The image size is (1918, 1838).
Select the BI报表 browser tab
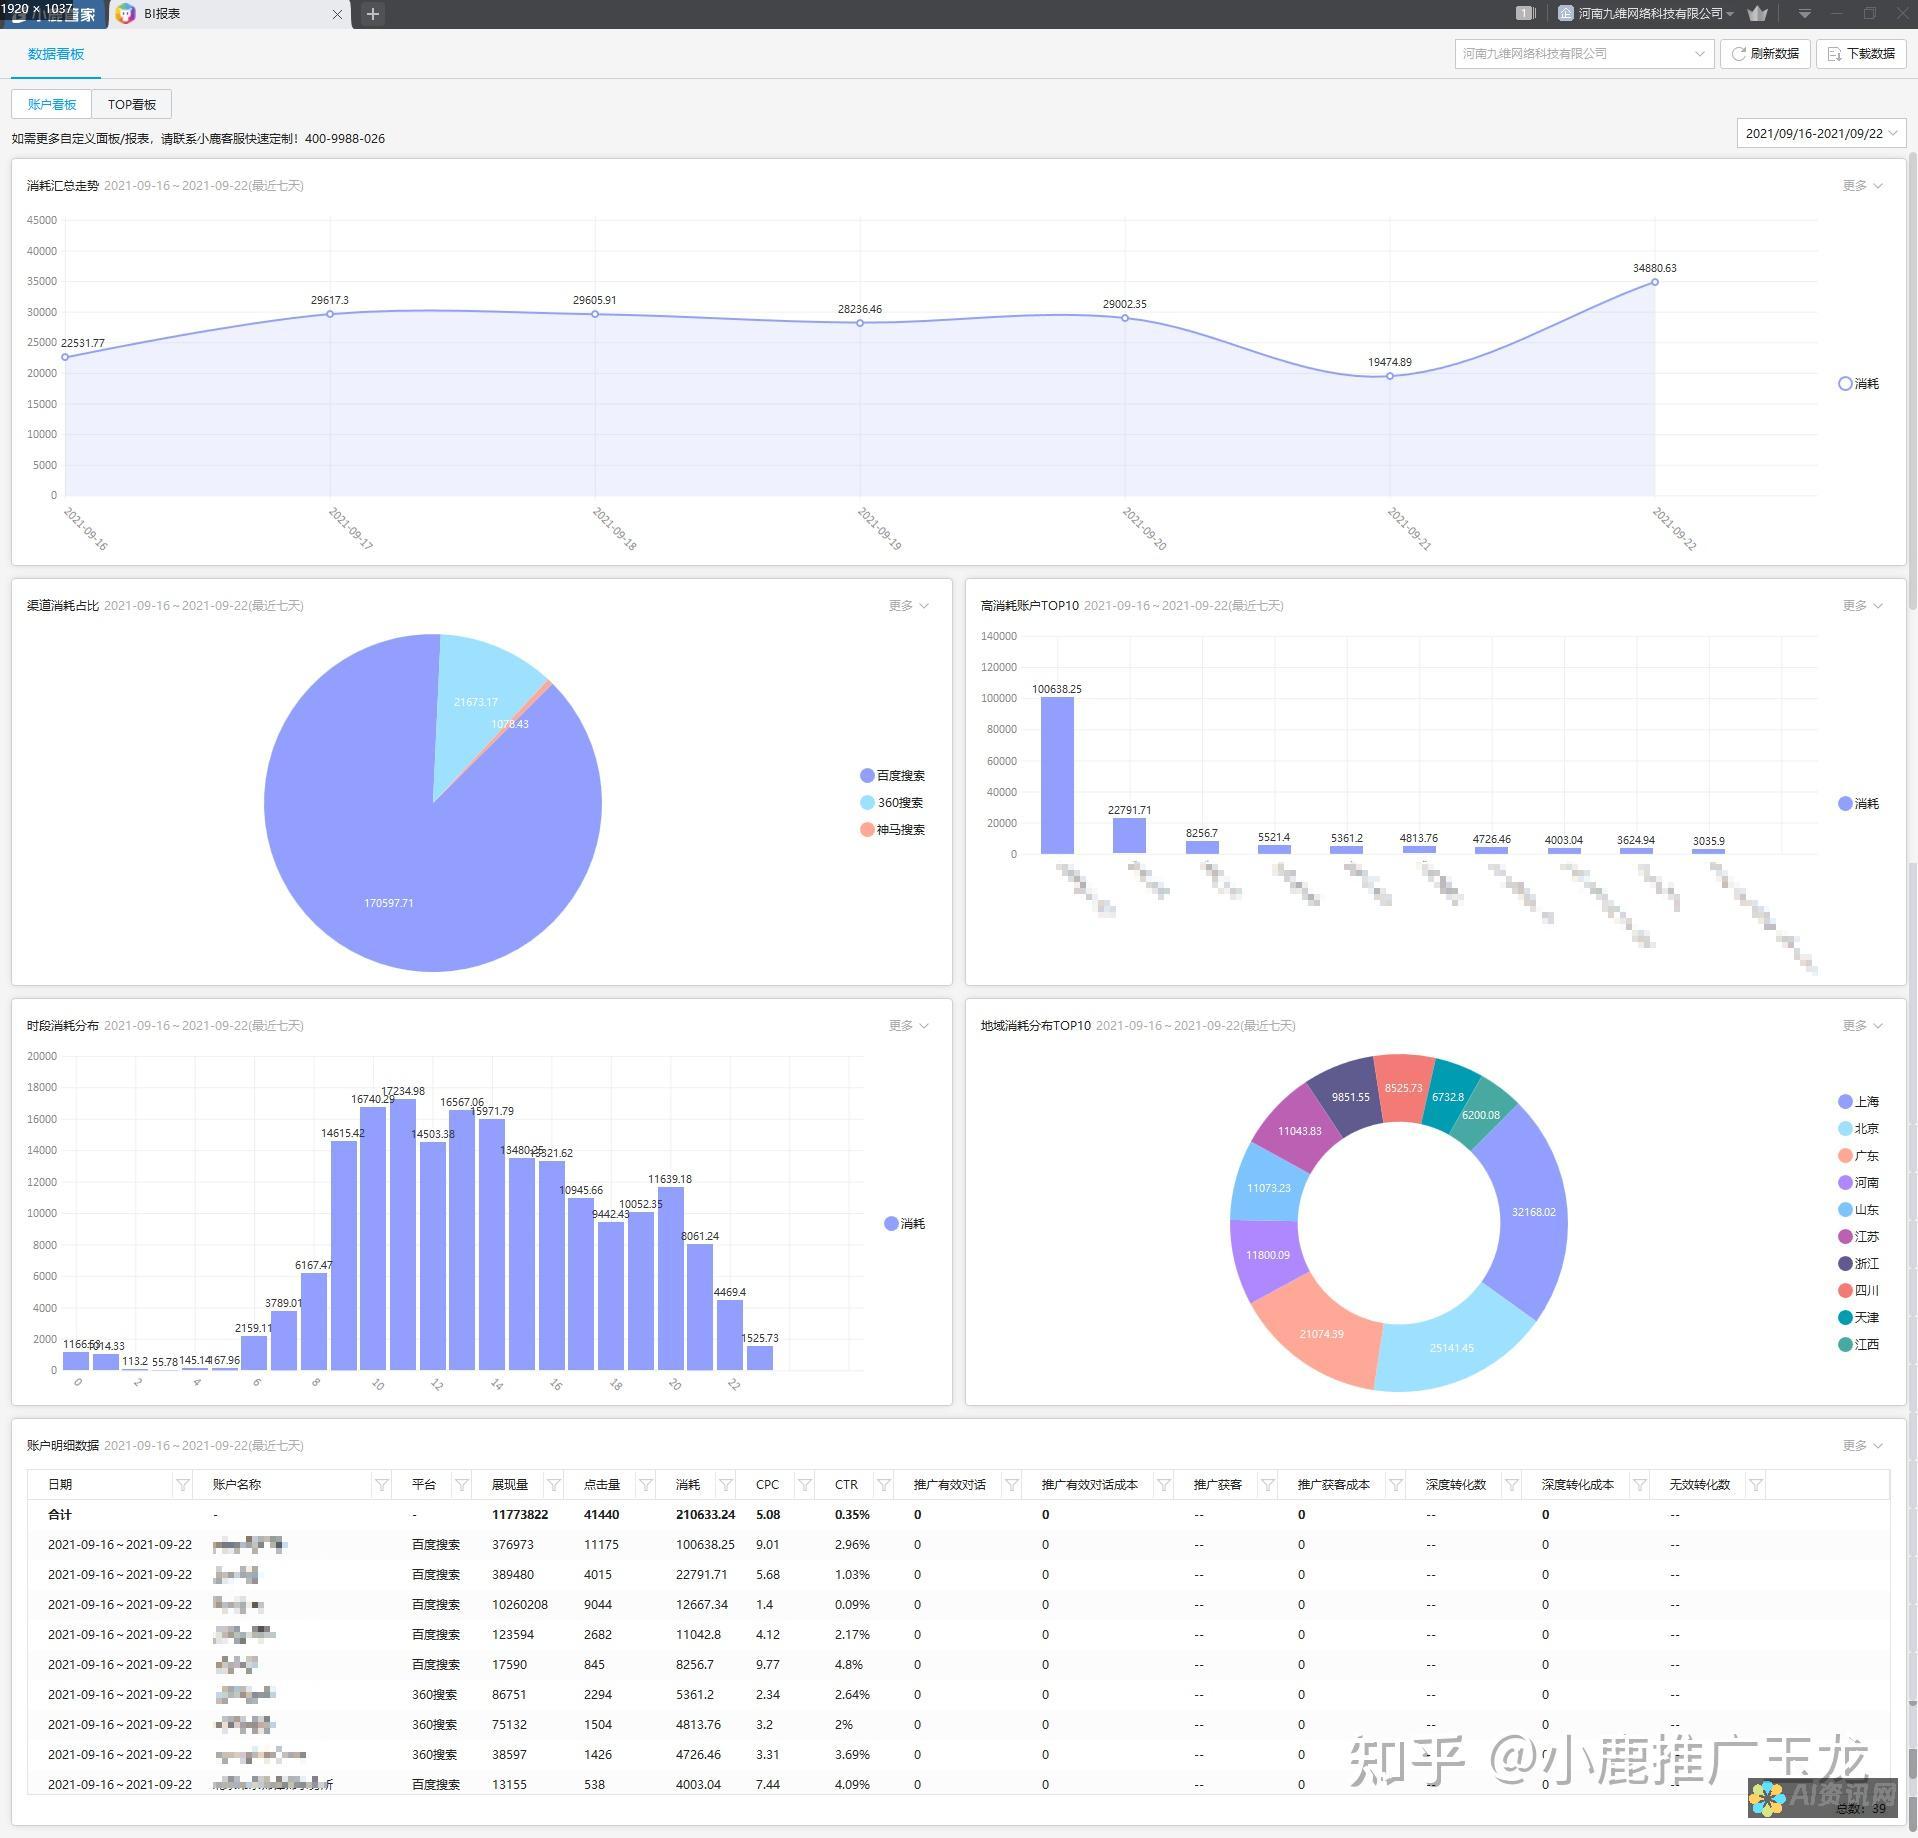pyautogui.click(x=230, y=14)
